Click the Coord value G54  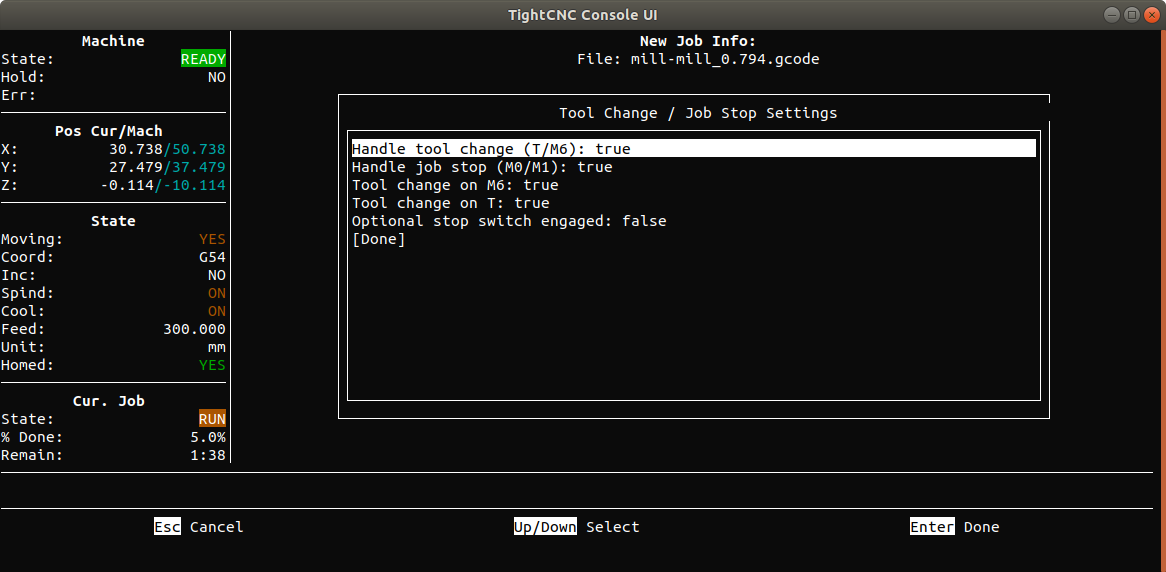coord(212,257)
